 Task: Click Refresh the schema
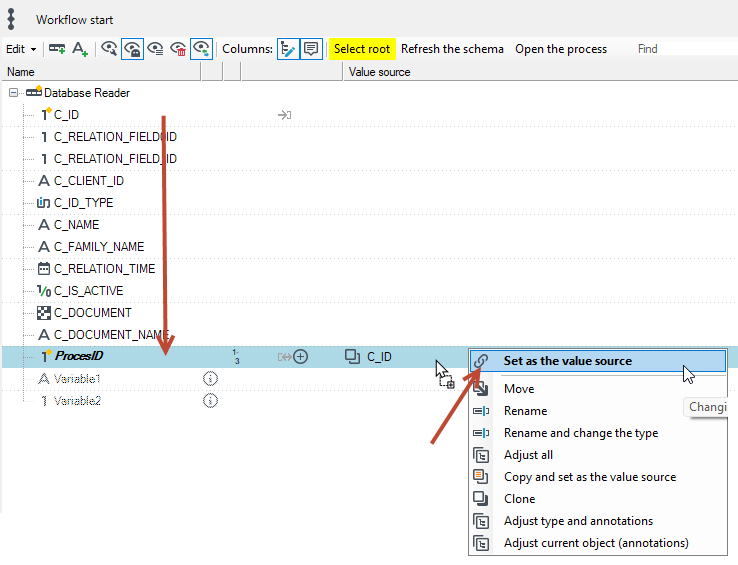(x=452, y=49)
